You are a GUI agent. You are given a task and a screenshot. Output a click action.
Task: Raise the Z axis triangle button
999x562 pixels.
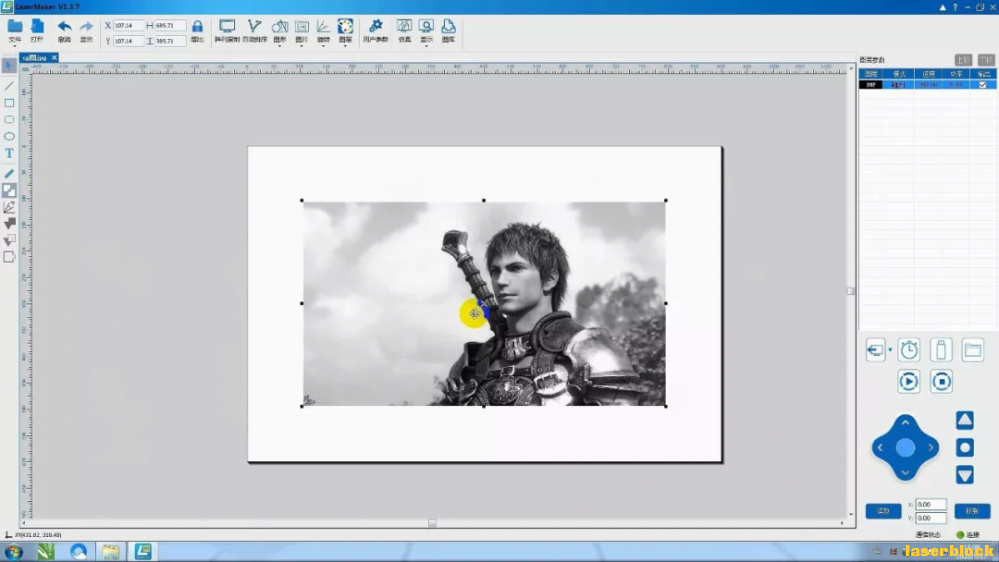pos(965,421)
